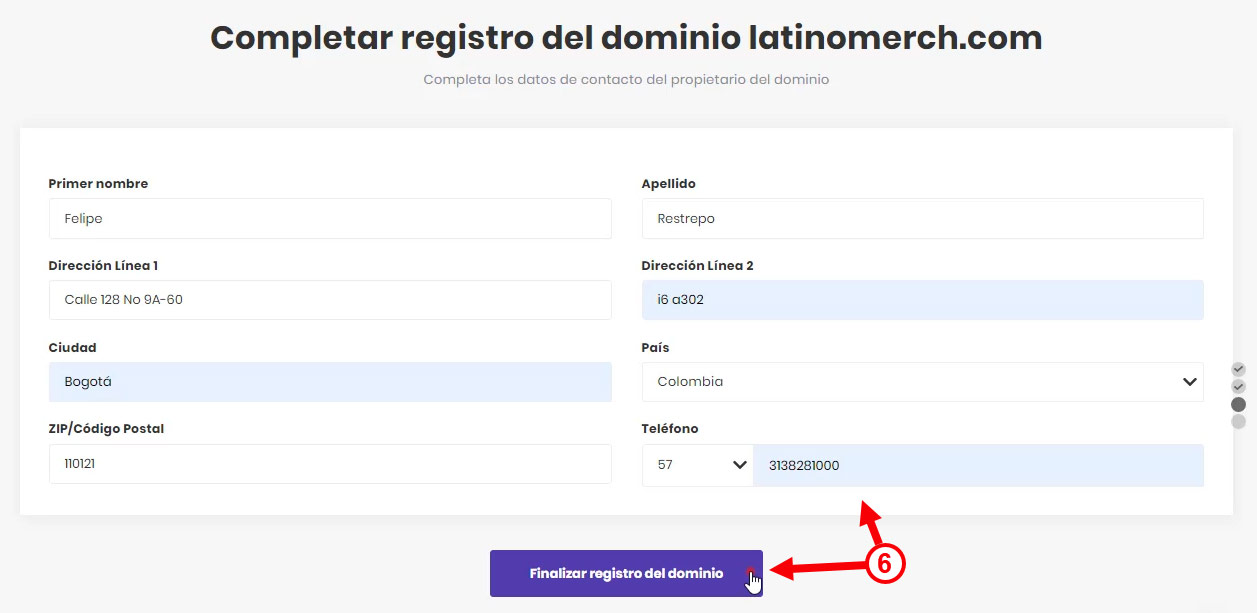Click Dirección Línea 1 address field

(329, 300)
